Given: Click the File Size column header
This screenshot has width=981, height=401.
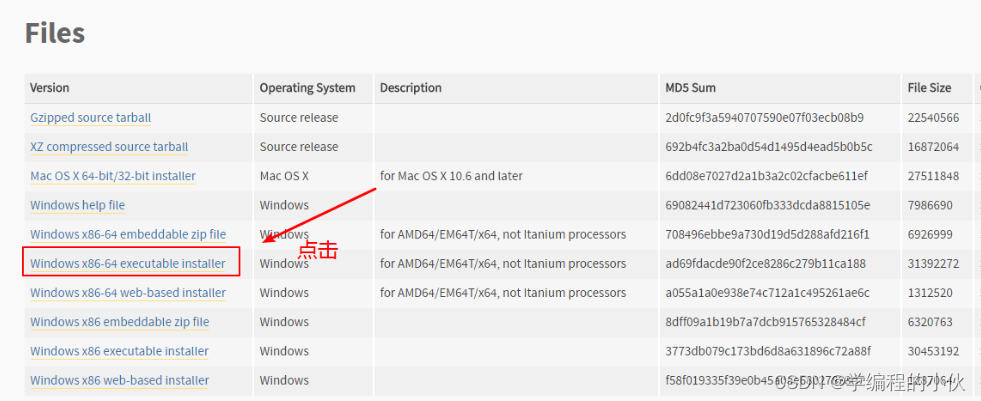Looking at the screenshot, I should coord(929,88).
